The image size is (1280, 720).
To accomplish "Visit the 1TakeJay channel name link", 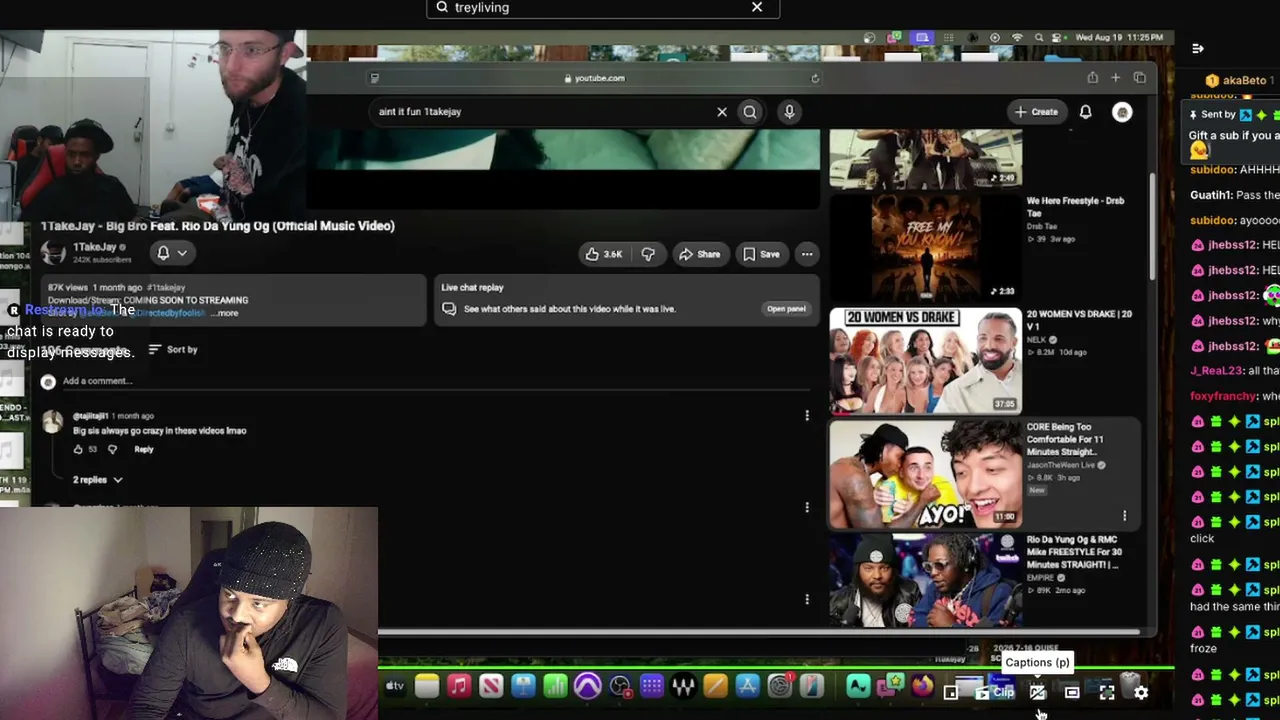I will 94,247.
